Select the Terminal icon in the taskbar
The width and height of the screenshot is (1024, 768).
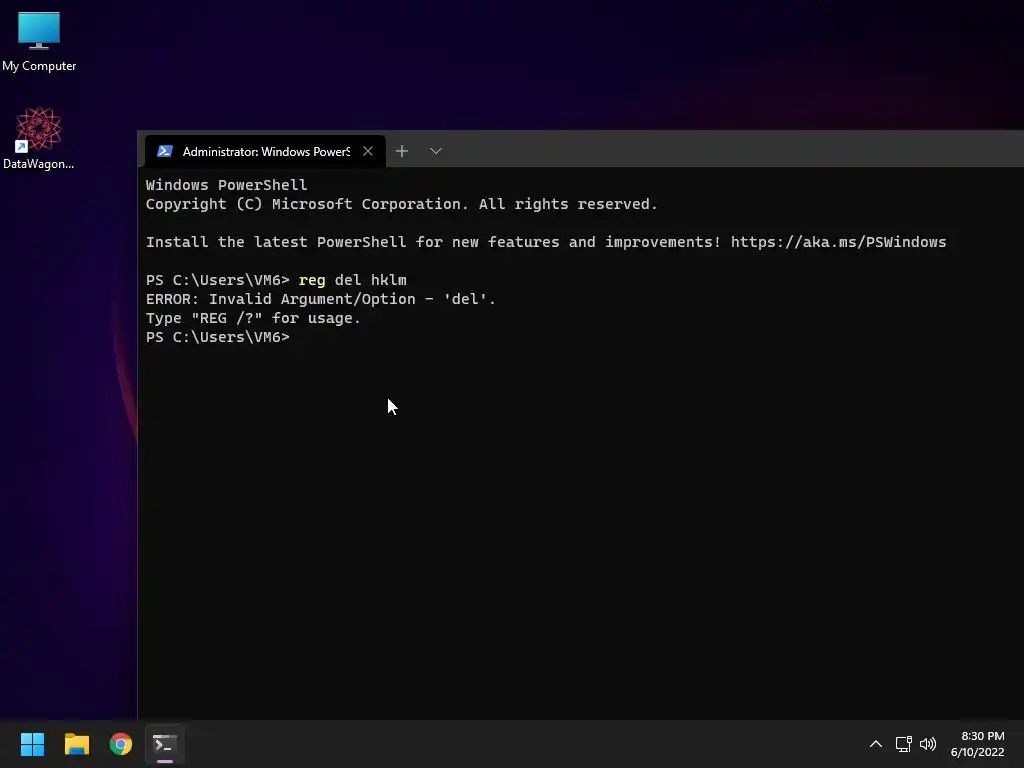point(165,744)
